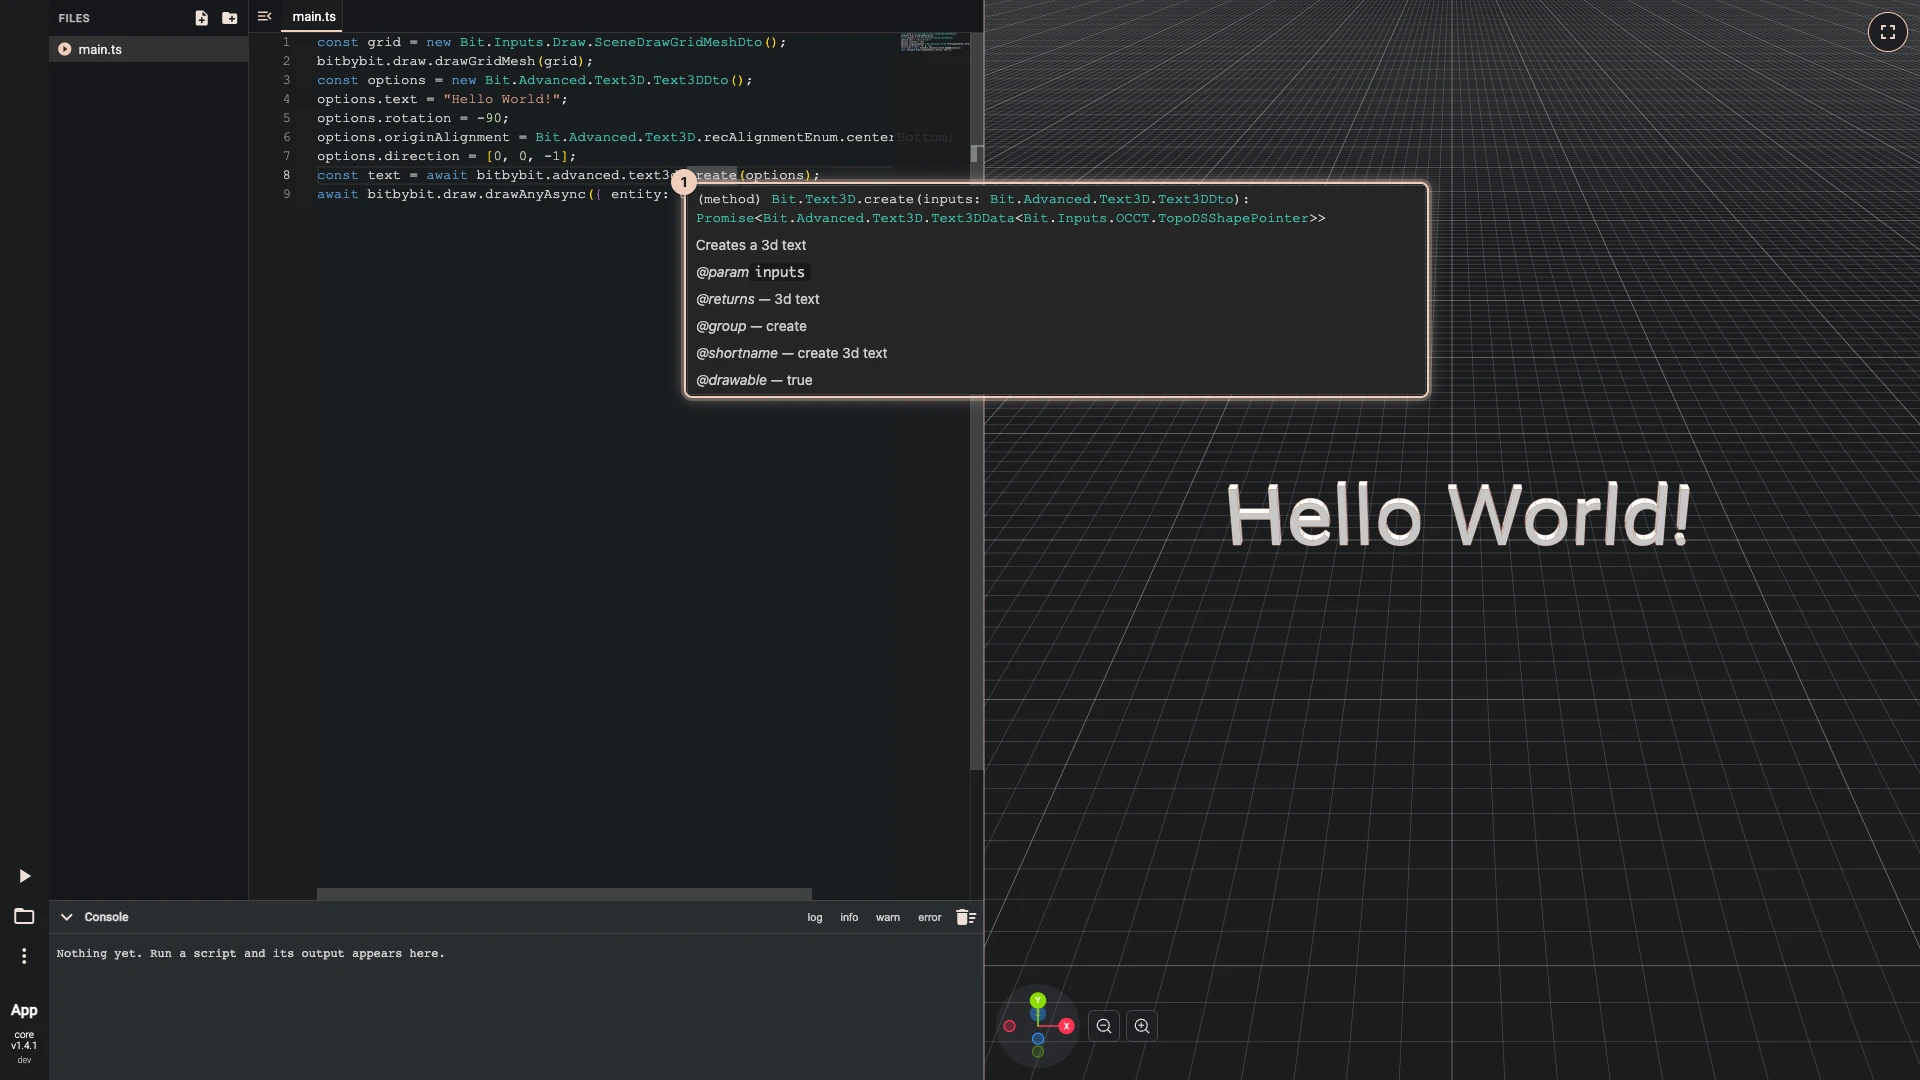
Task: Clear the console output
Action: click(x=966, y=917)
